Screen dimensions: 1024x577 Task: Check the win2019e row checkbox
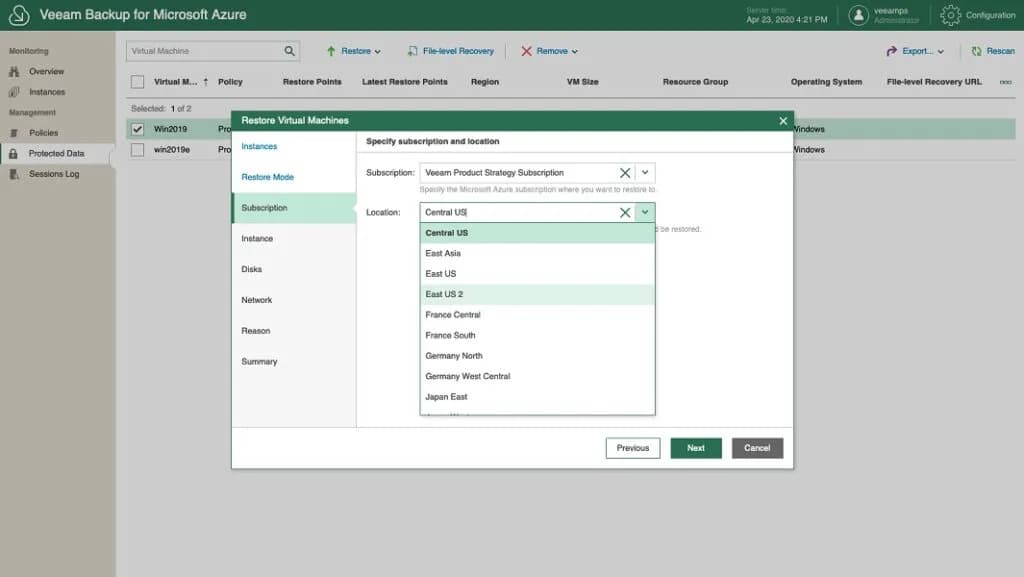tap(137, 150)
